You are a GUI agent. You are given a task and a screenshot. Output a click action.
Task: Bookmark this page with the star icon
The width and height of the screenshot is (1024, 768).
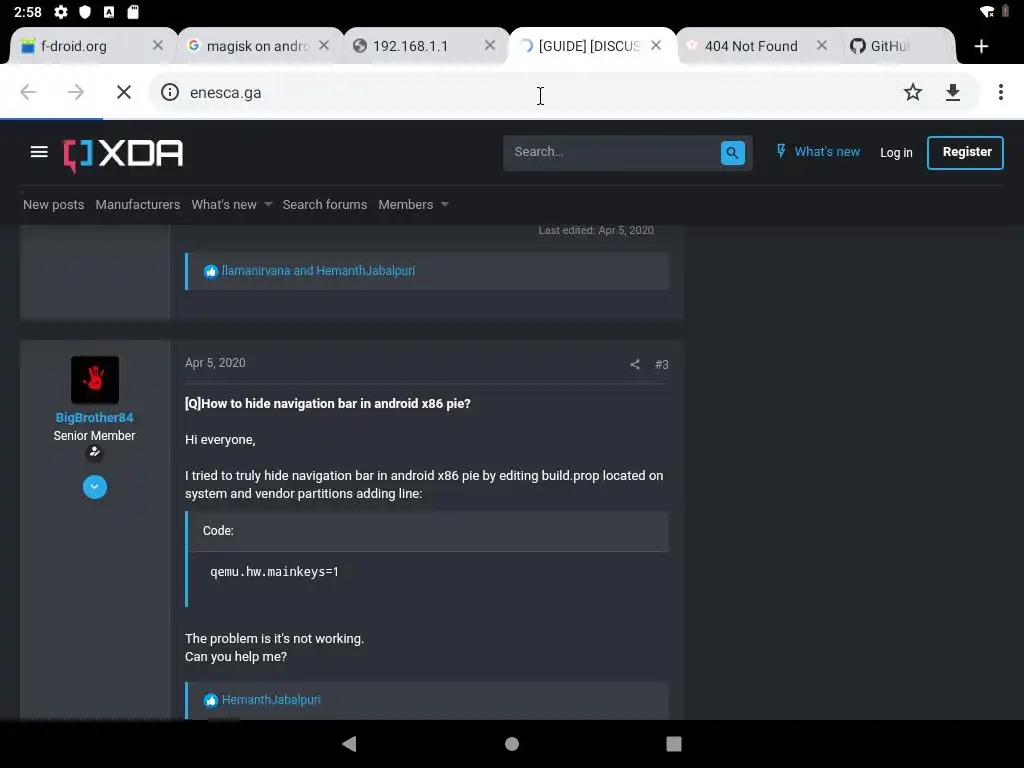tap(912, 93)
